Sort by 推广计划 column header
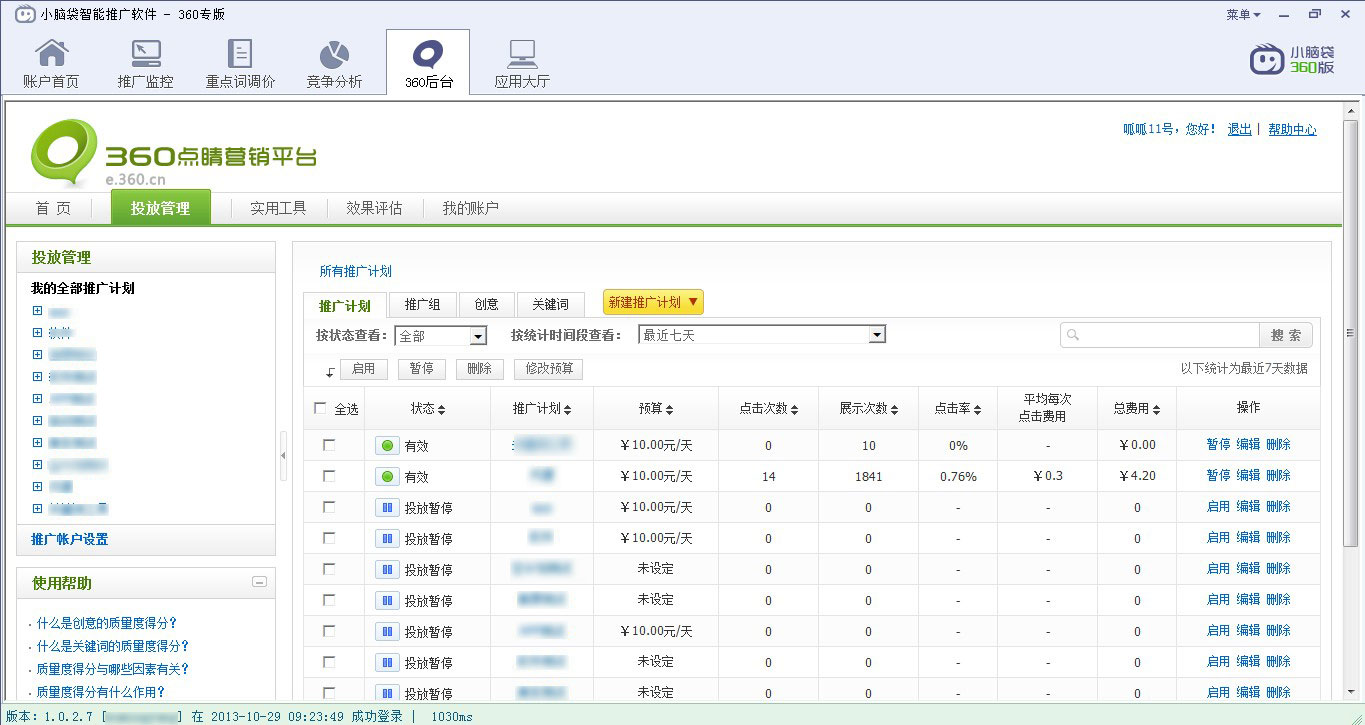The image size is (1365, 725). tap(542, 409)
